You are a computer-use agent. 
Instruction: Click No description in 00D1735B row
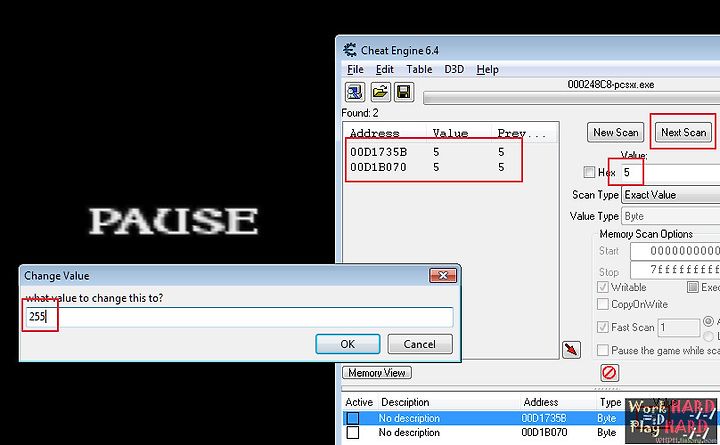[409, 418]
